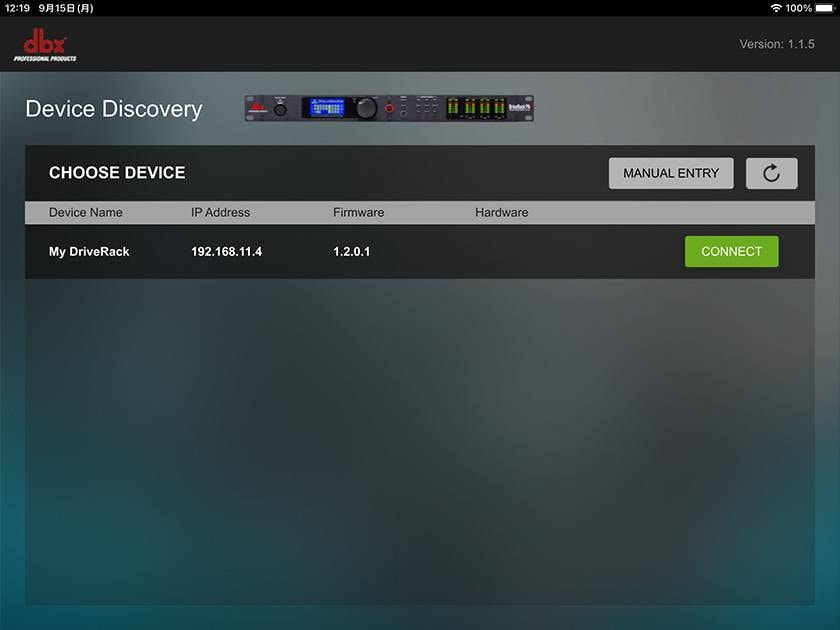Click the Version: 1.1.5 label
840x630 pixels.
[x=777, y=44]
